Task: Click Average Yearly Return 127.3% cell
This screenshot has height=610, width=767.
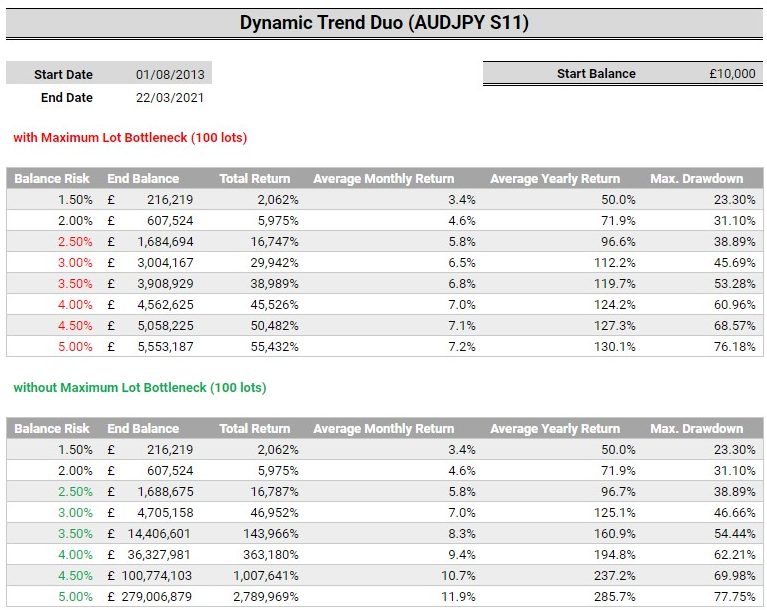Action: click(615, 326)
